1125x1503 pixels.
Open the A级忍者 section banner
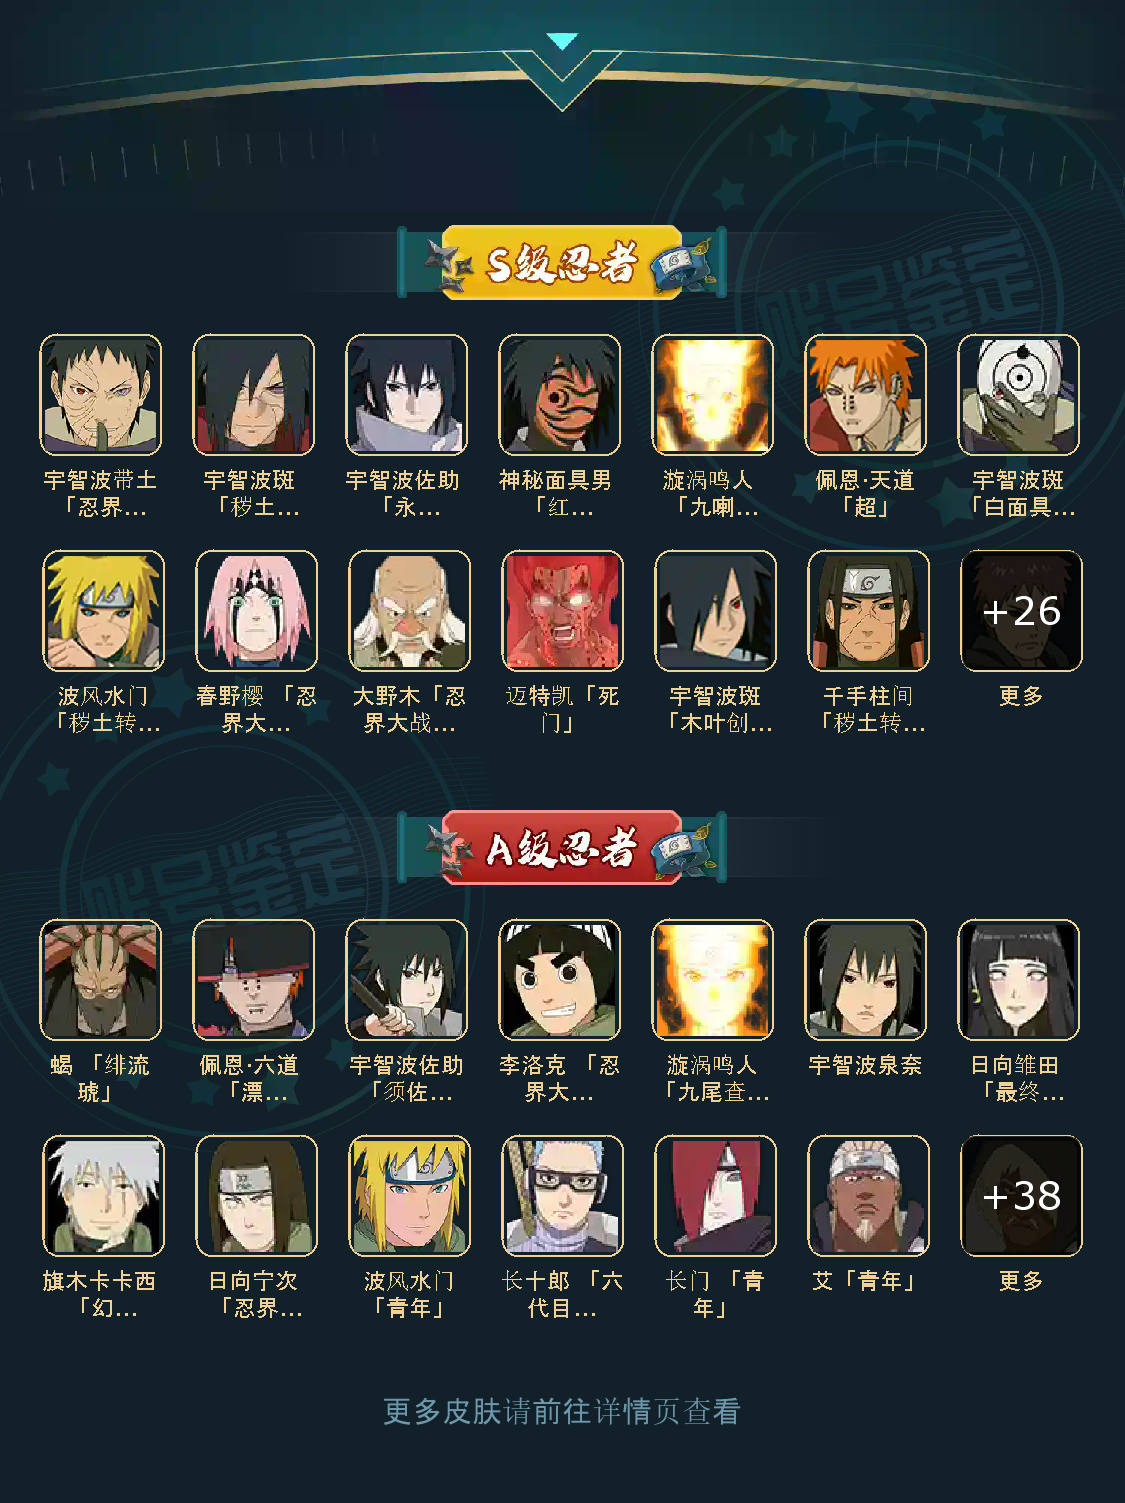pyautogui.click(x=562, y=848)
